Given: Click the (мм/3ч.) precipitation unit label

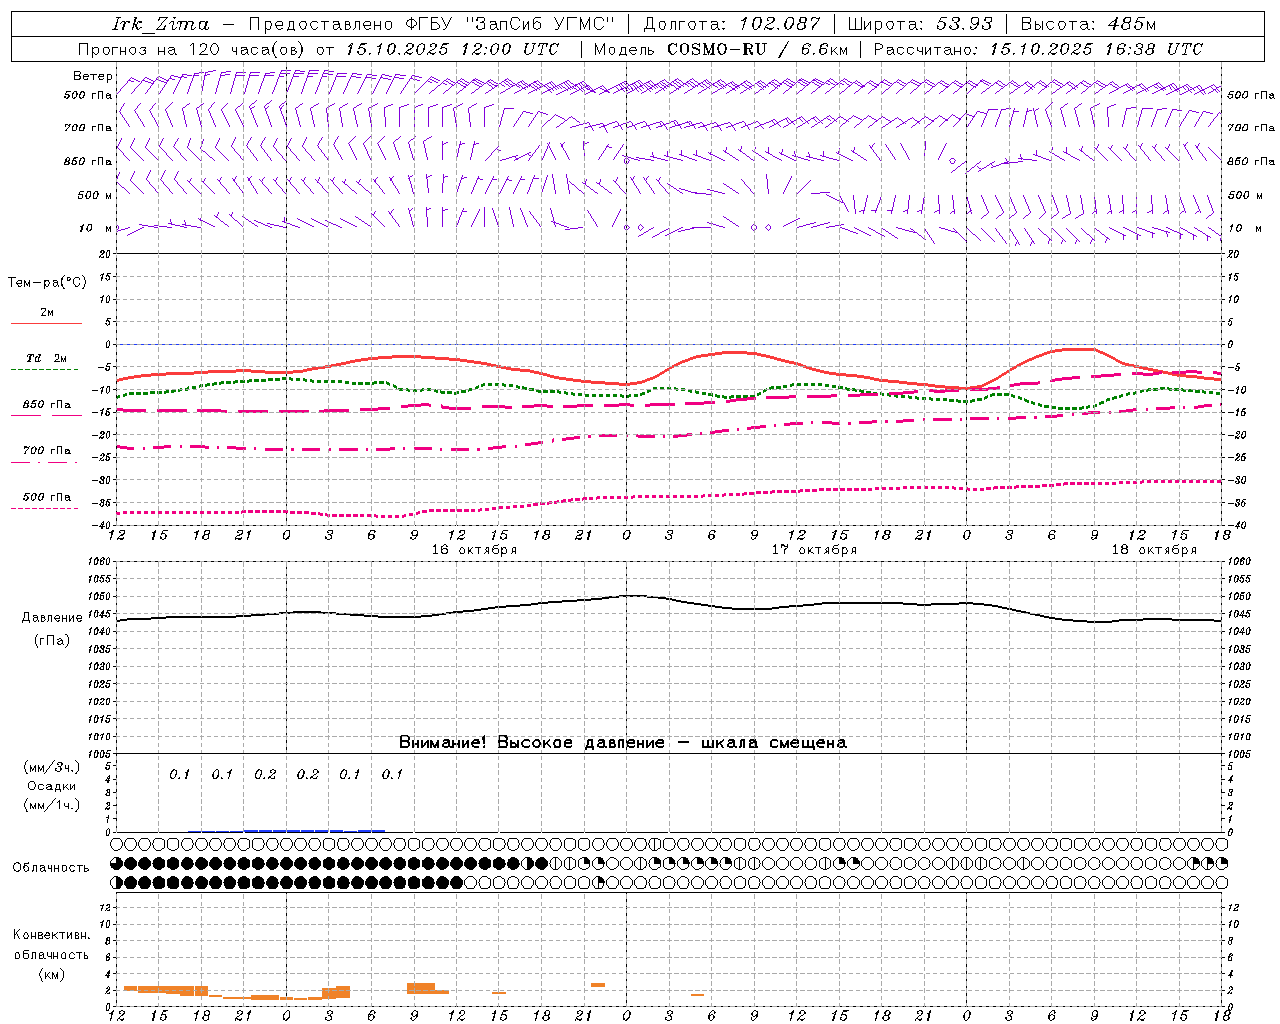Looking at the screenshot, I should pos(52,767).
